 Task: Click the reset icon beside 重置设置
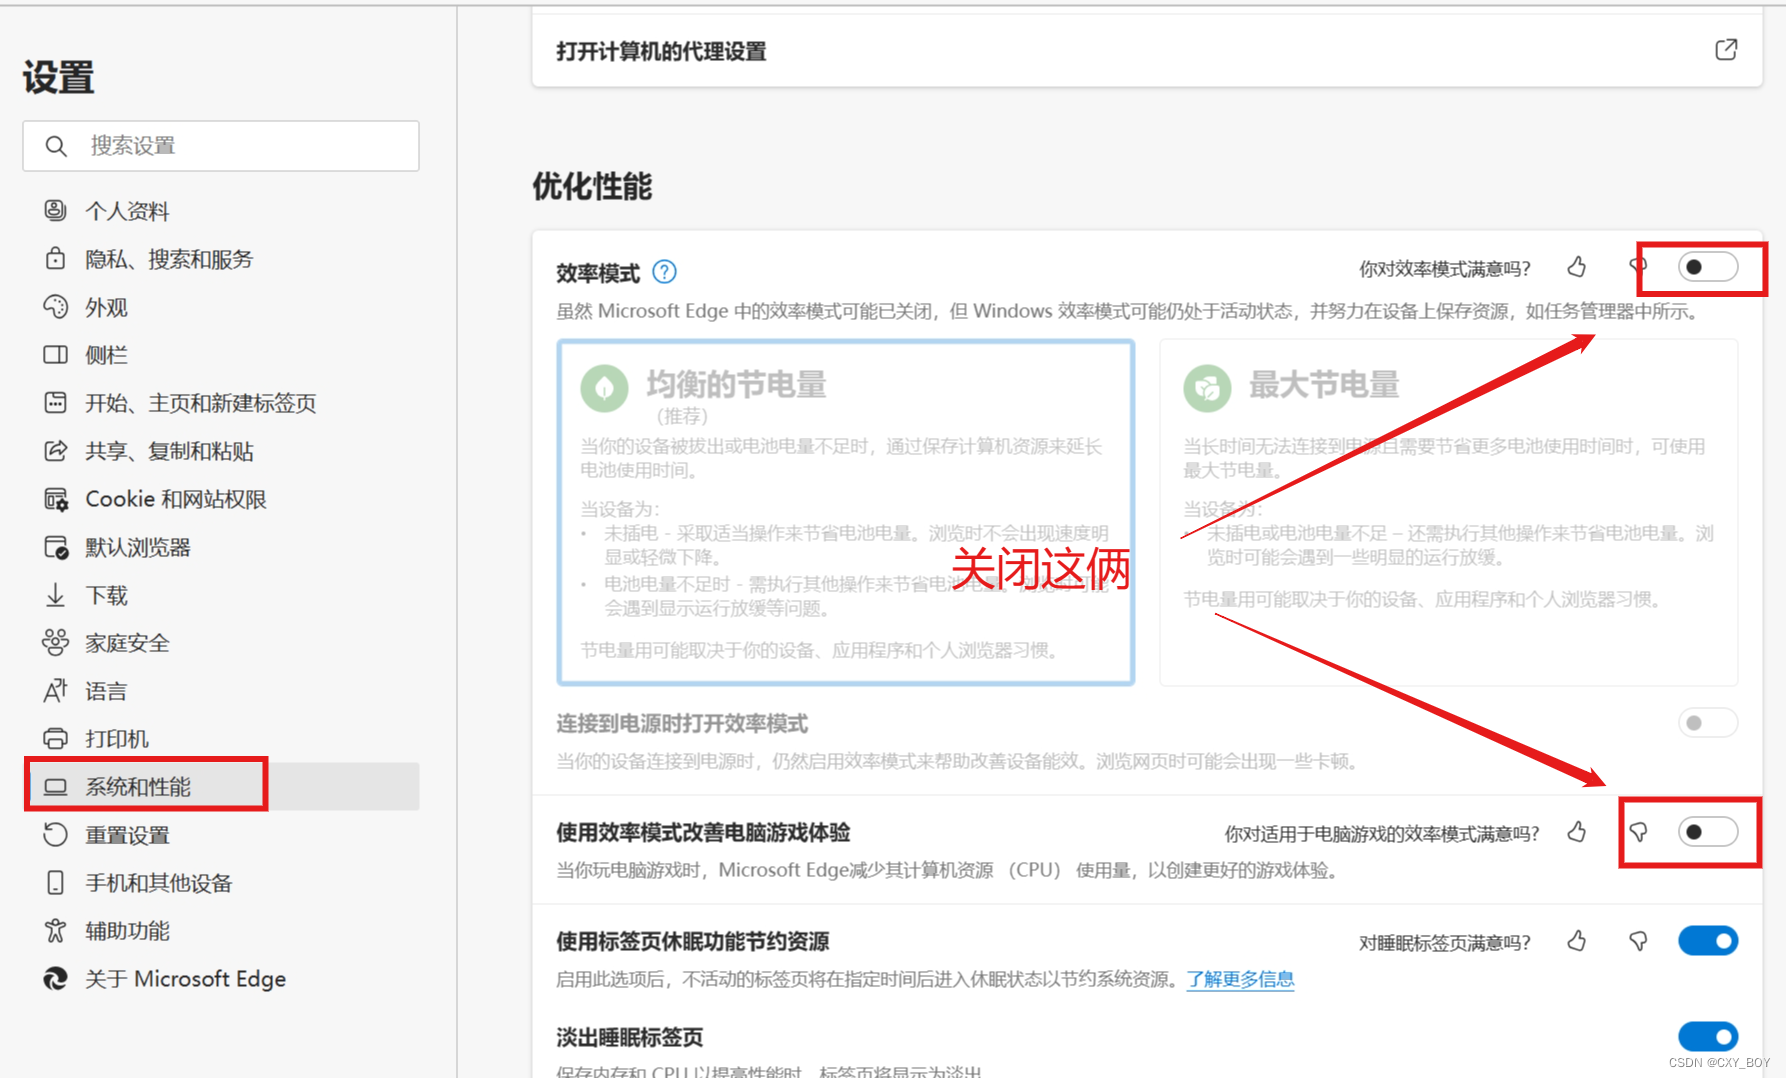[x=56, y=834]
